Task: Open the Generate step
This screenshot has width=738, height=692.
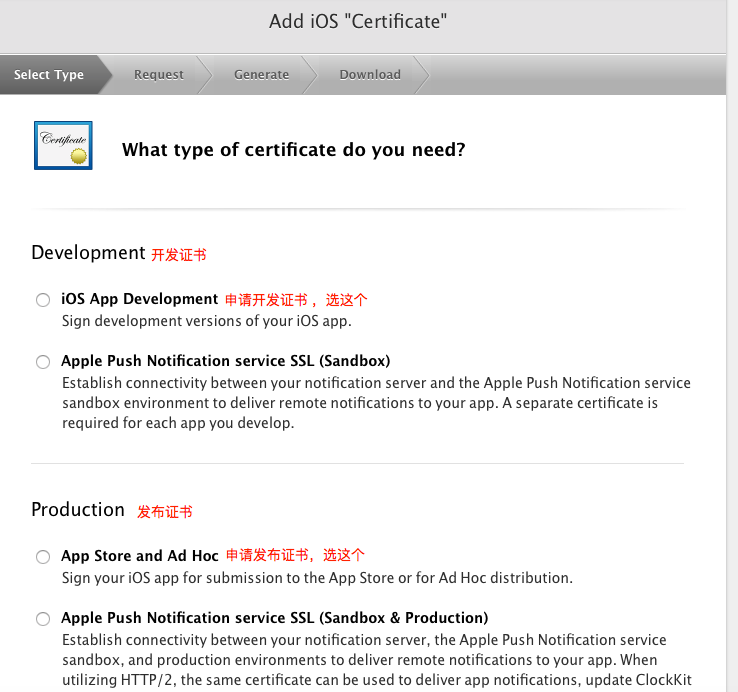Action: click(261, 75)
